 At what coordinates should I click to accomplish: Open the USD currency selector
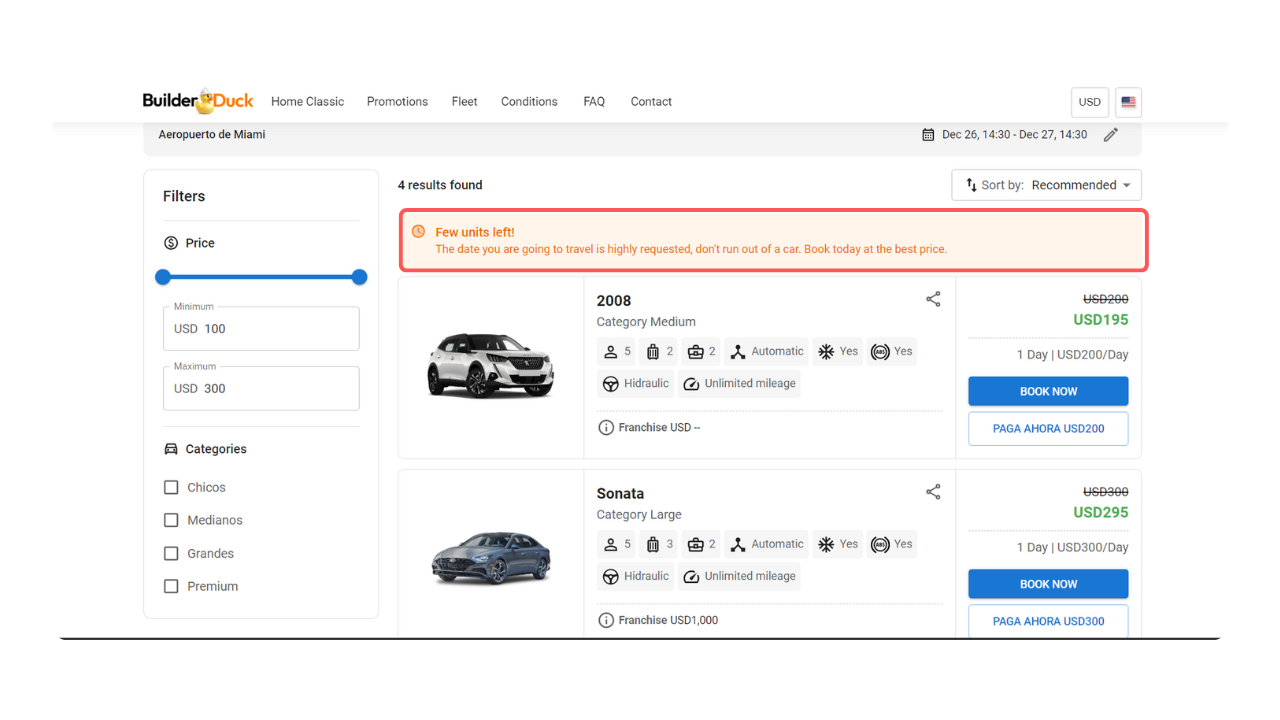1089,102
